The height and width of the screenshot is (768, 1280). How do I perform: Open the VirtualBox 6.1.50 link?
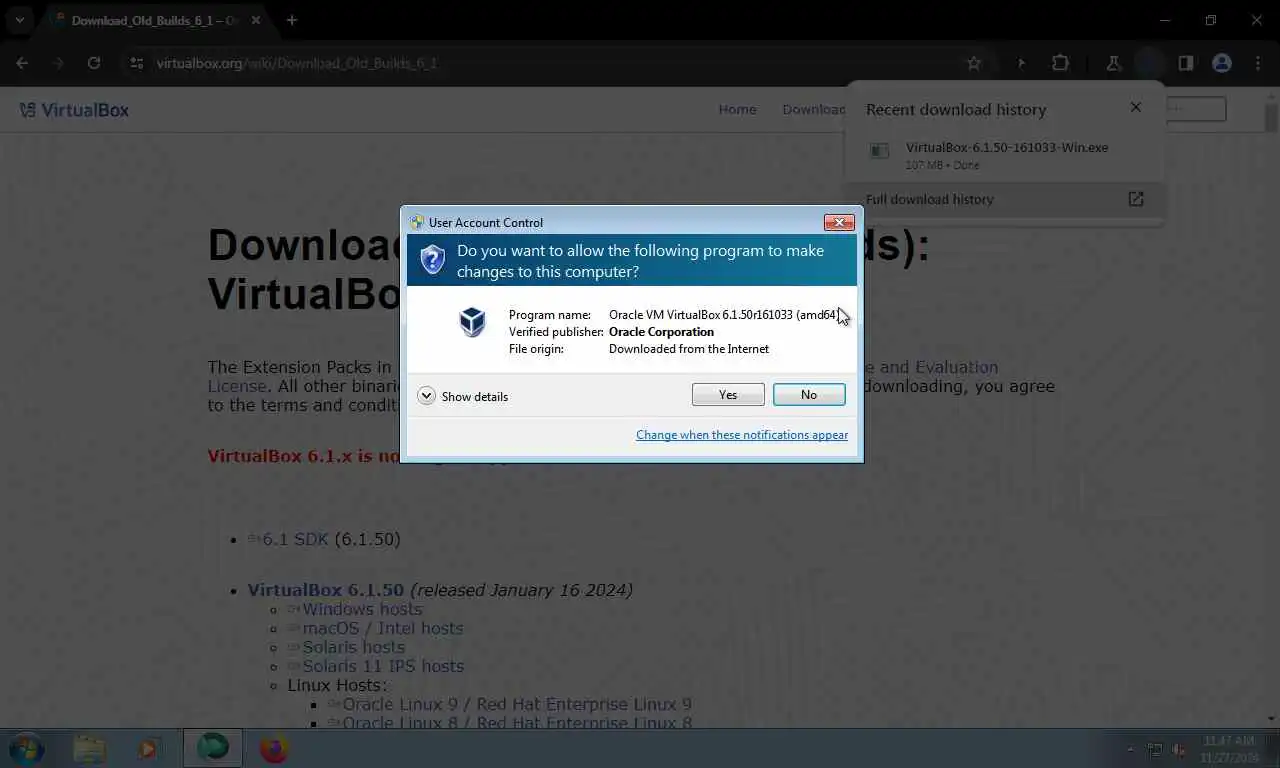(x=325, y=590)
